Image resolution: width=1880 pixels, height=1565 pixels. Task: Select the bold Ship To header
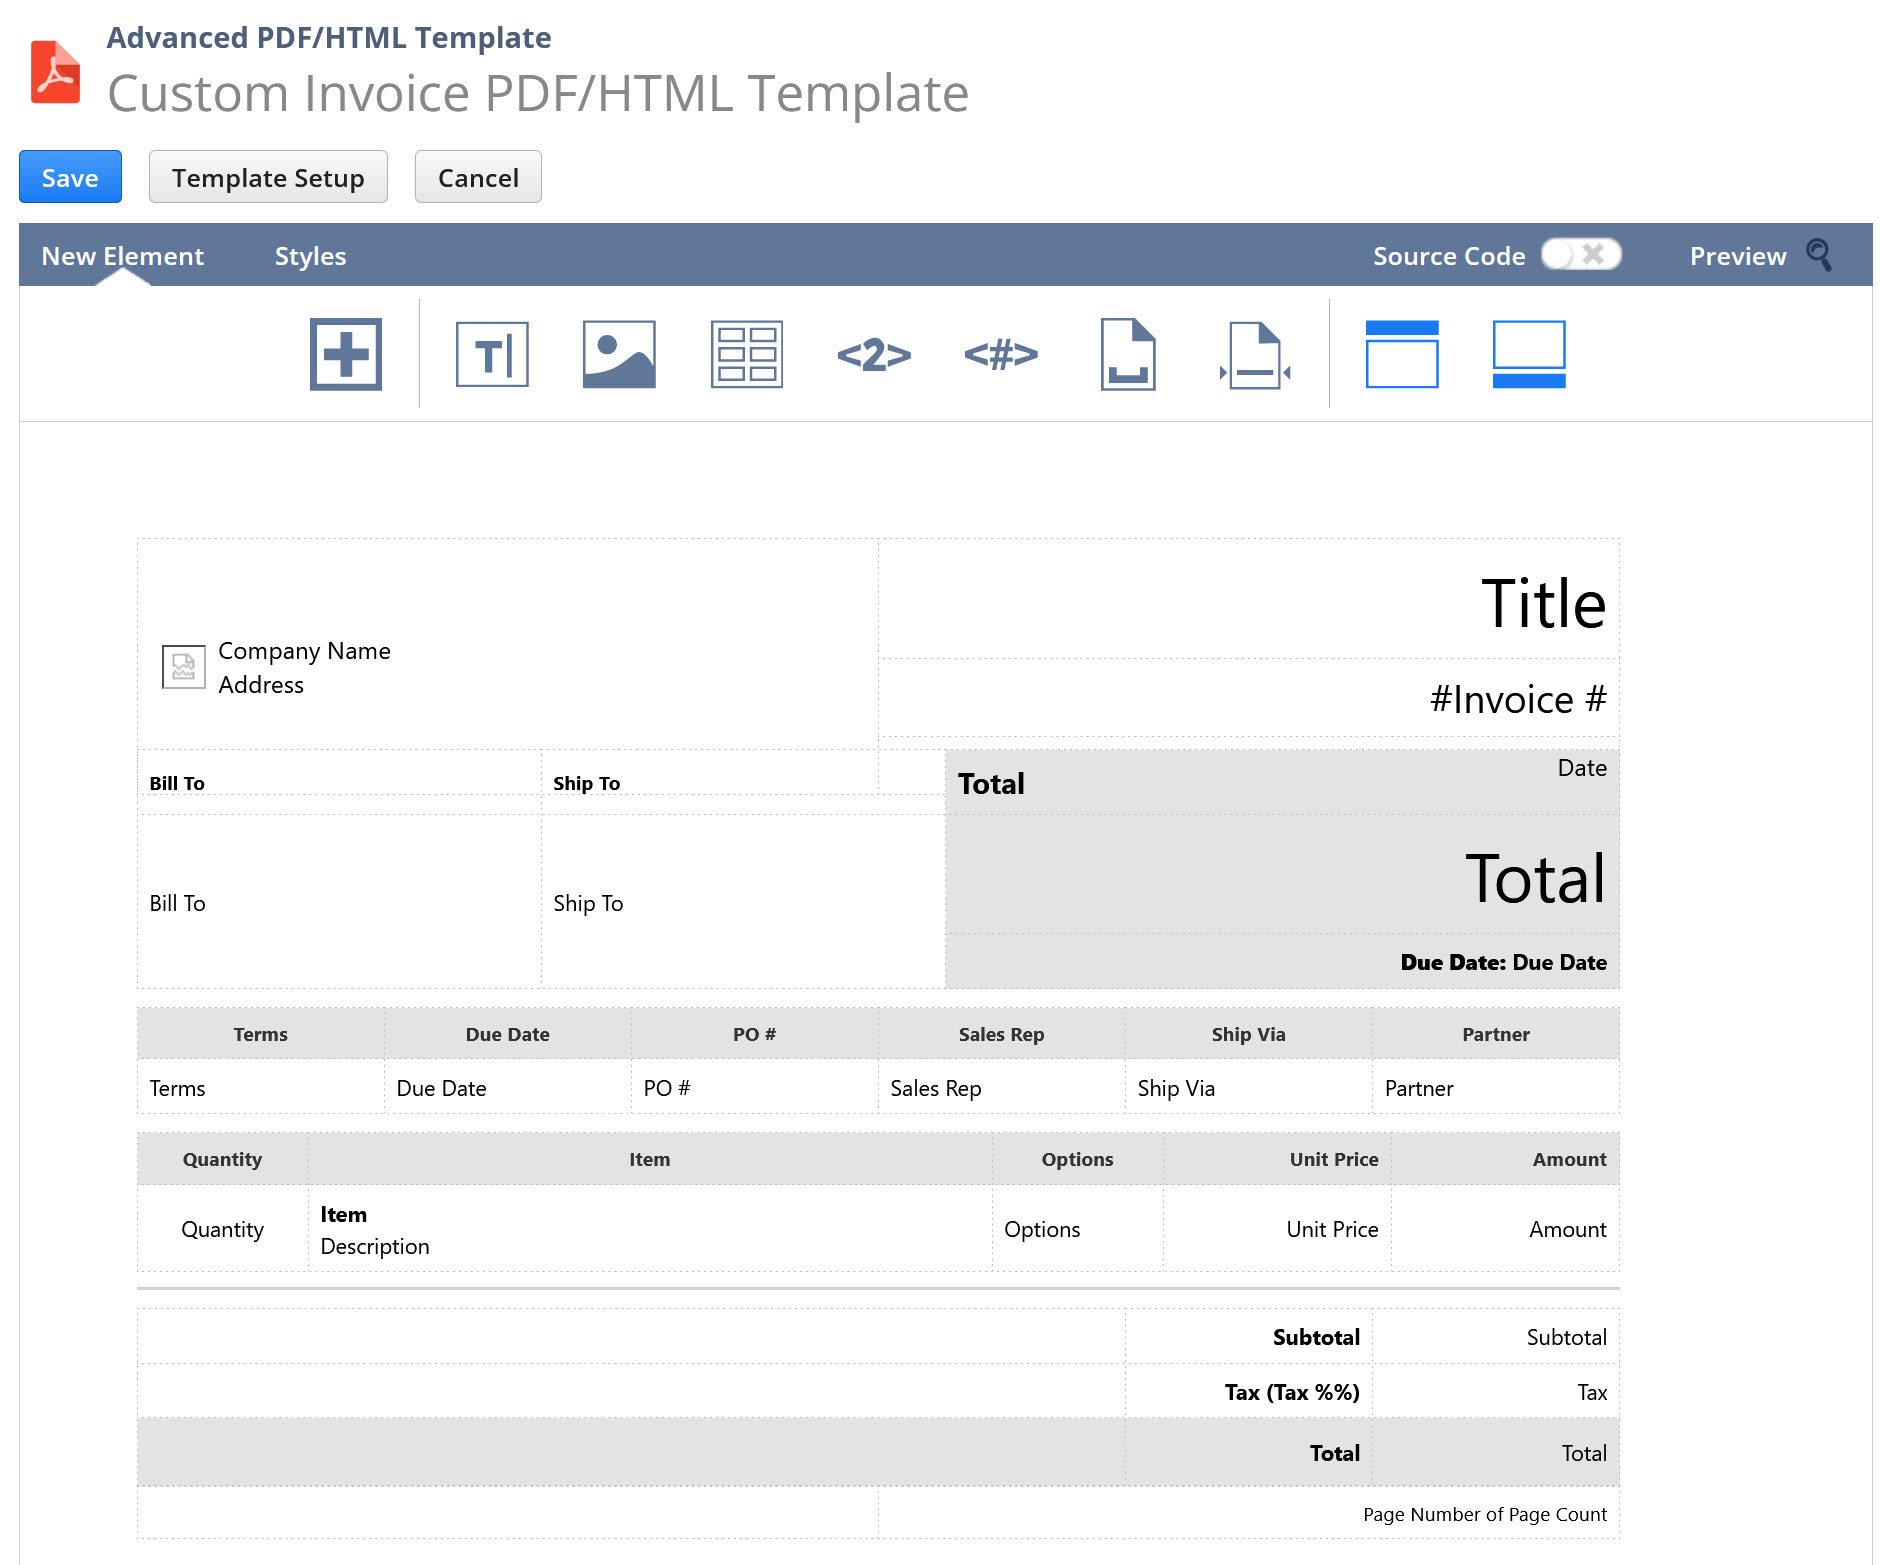pos(587,783)
